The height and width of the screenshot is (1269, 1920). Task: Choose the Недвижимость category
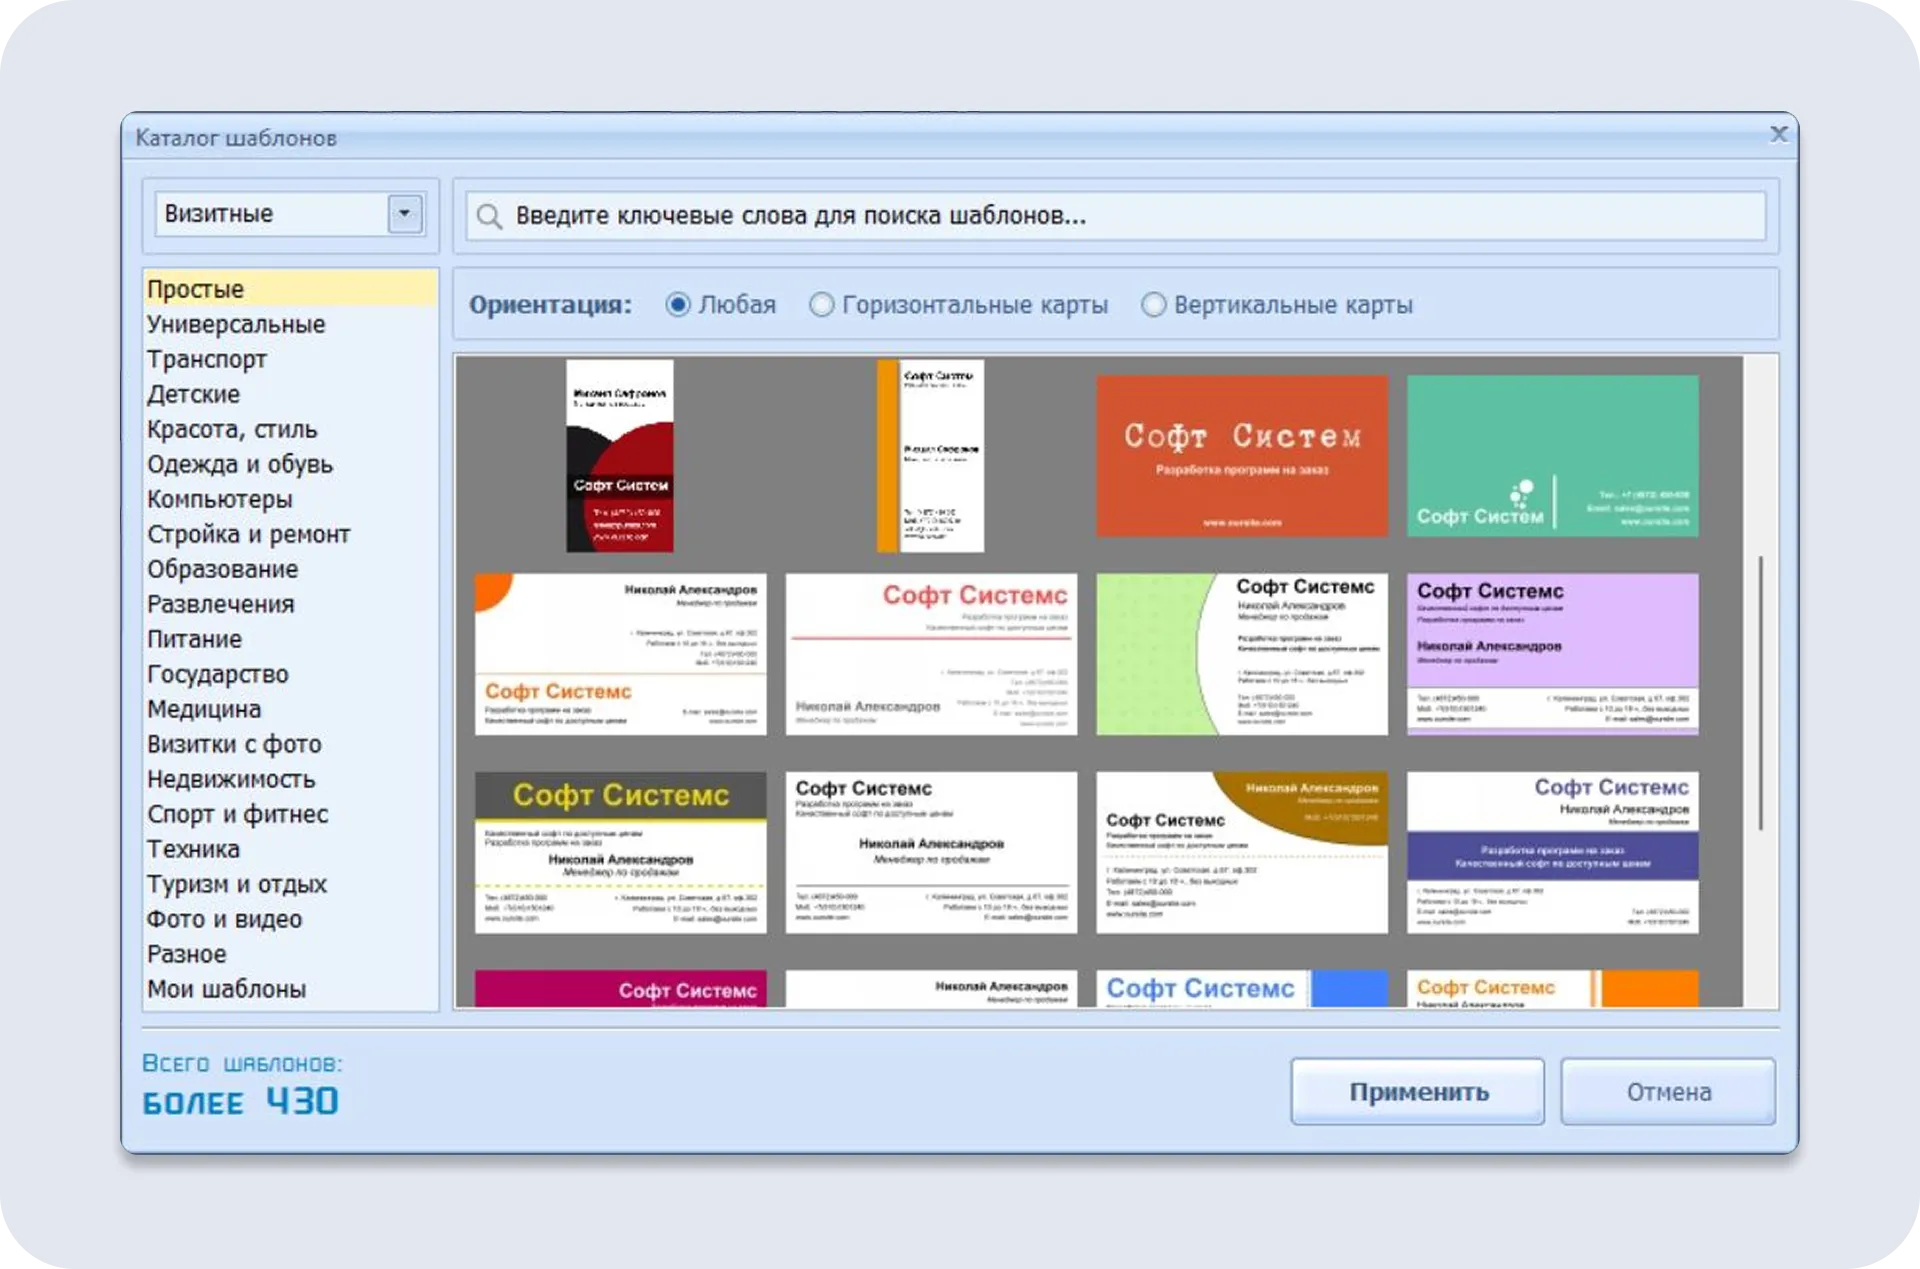pyautogui.click(x=290, y=779)
